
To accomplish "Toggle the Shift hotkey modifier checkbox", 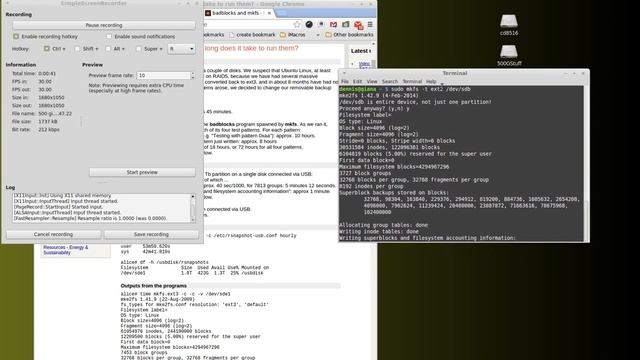I will (x=77, y=49).
